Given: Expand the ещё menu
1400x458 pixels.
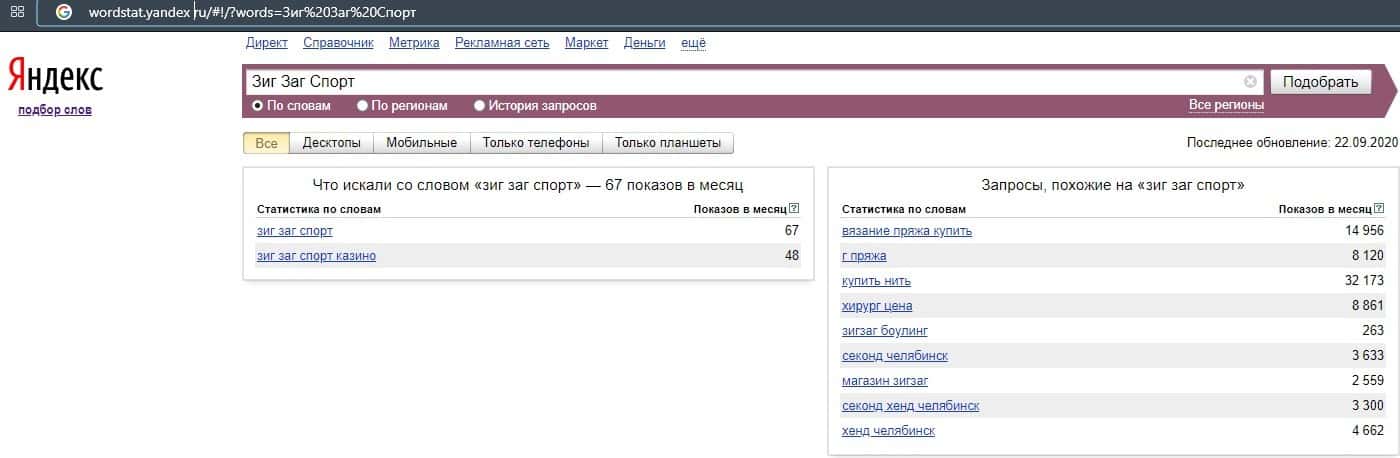Looking at the screenshot, I should coord(693,43).
